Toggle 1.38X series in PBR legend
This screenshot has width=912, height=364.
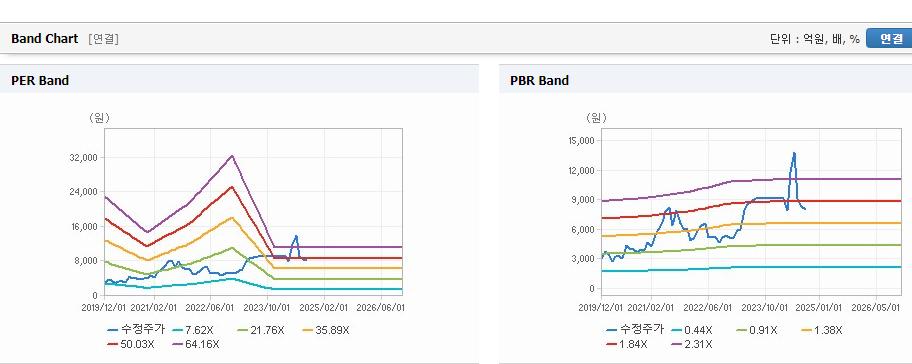click(822, 330)
